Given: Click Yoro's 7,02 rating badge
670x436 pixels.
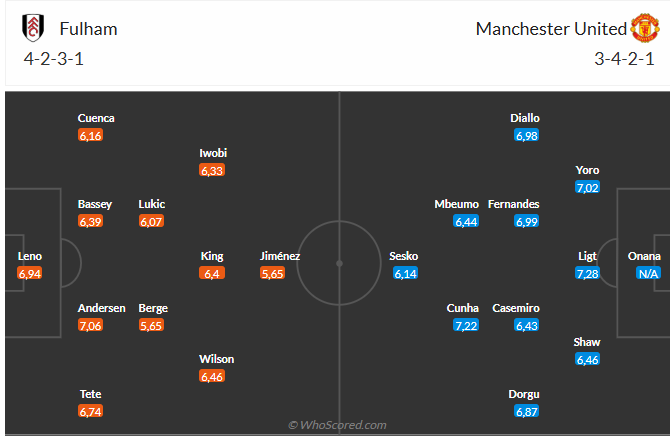Looking at the screenshot, I should [x=587, y=187].
